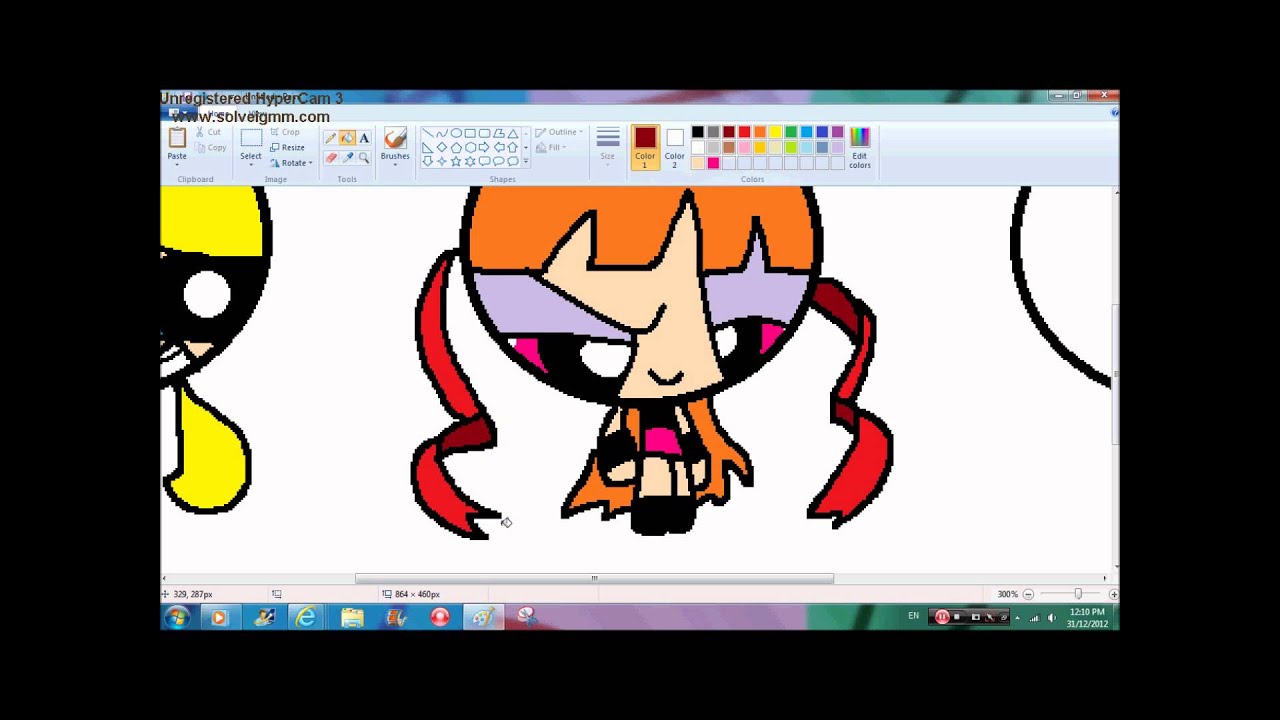
Task: Click the rectangular Select tool button
Action: [x=251, y=137]
